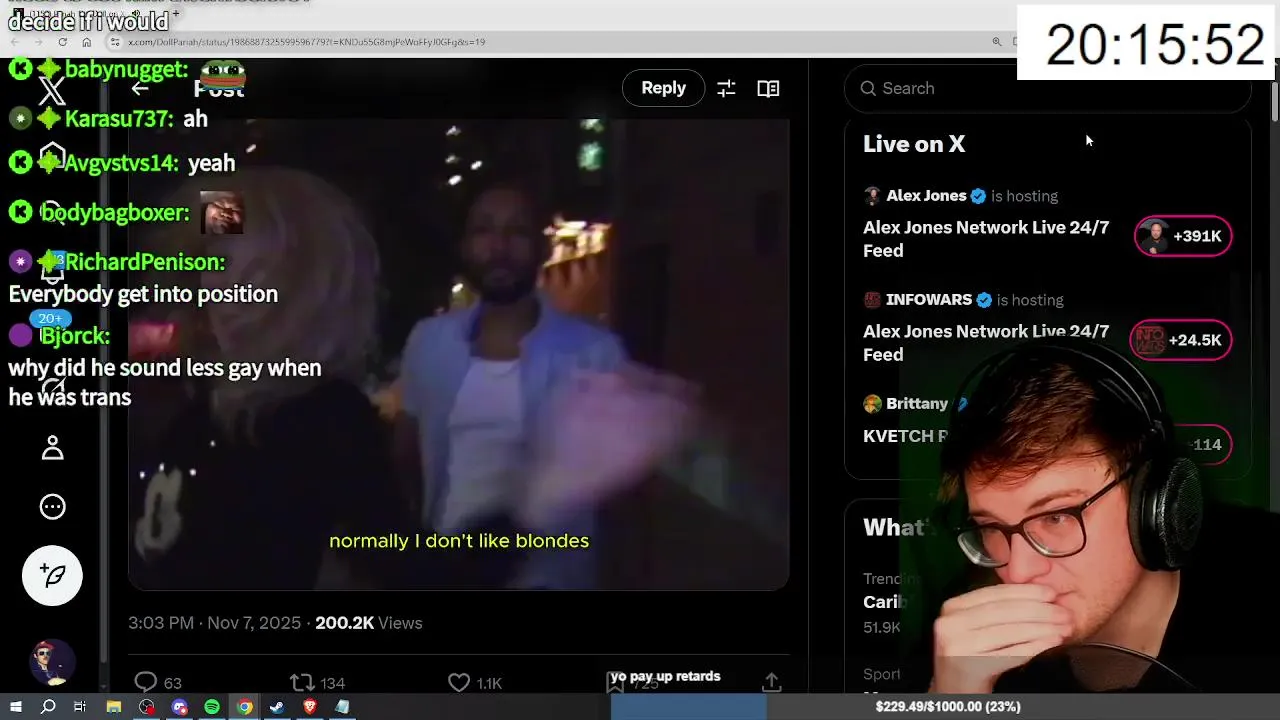Open the reader view book icon
Viewport: 1280px width, 720px height.
coord(768,89)
